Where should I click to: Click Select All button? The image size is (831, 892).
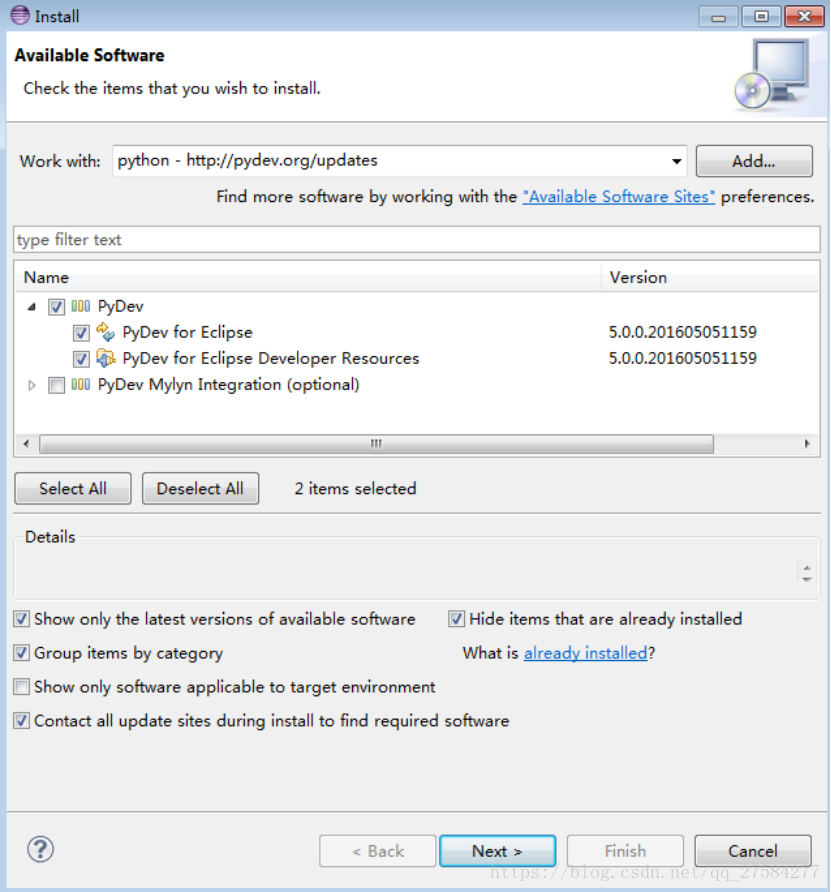point(73,488)
